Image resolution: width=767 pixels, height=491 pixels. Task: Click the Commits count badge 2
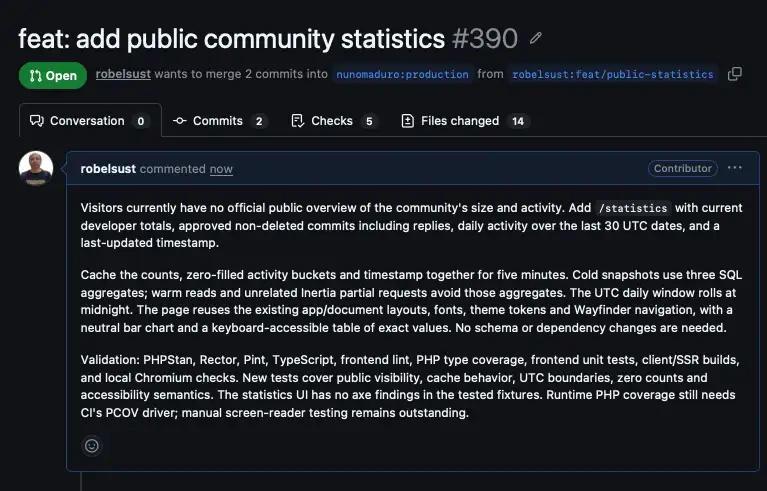(x=259, y=121)
